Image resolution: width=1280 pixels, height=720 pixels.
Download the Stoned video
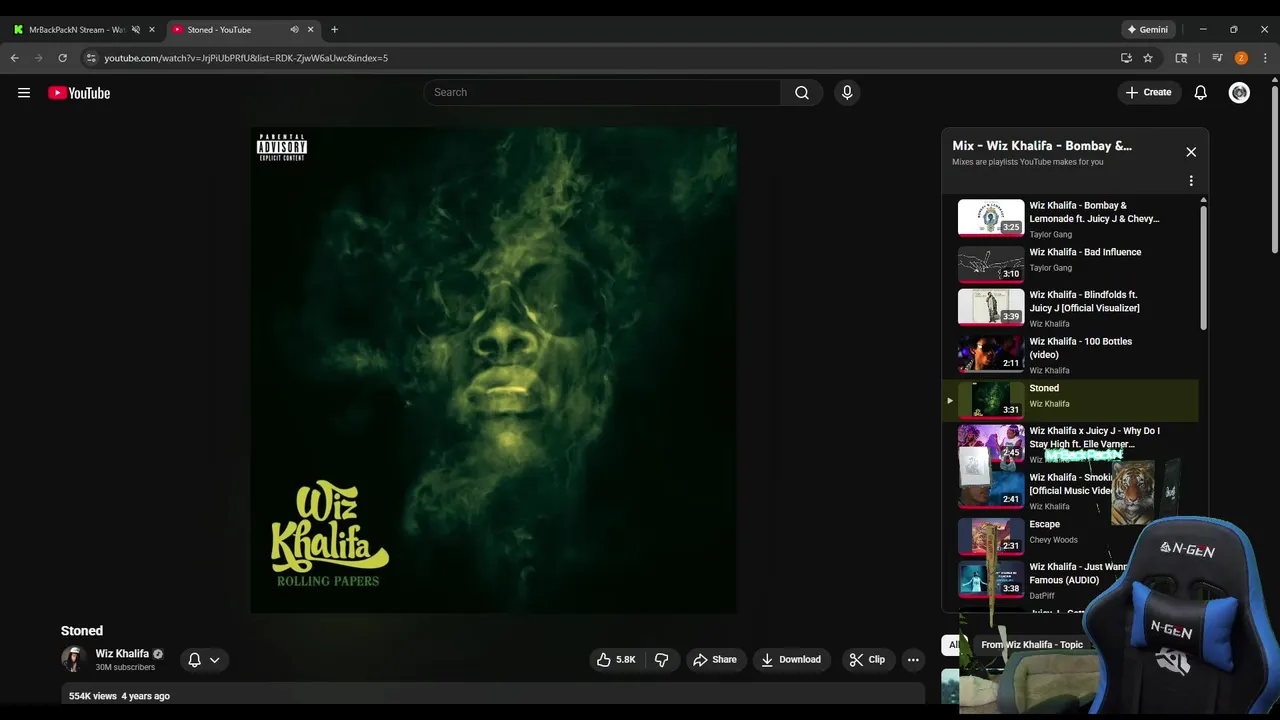click(x=792, y=660)
